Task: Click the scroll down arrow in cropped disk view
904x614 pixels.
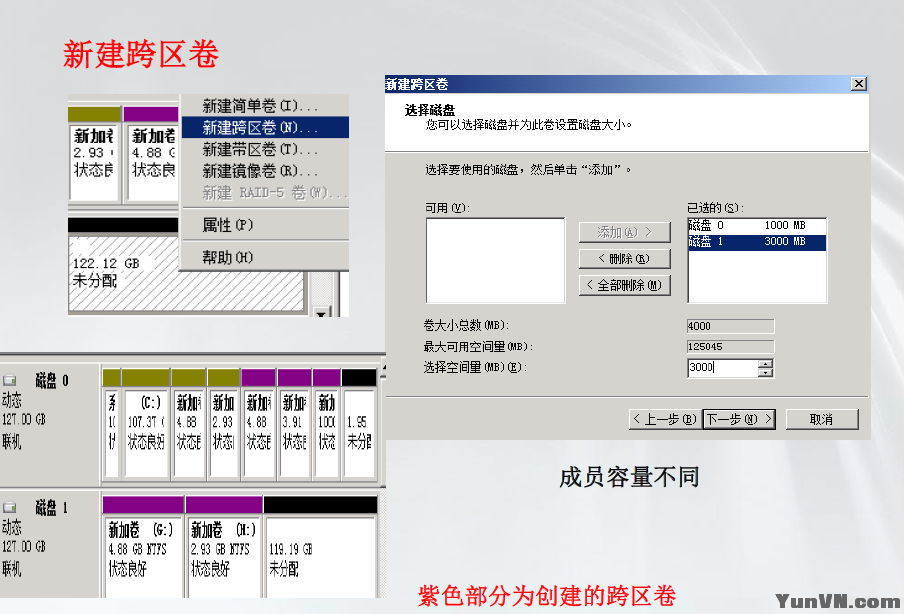Action: 321,312
